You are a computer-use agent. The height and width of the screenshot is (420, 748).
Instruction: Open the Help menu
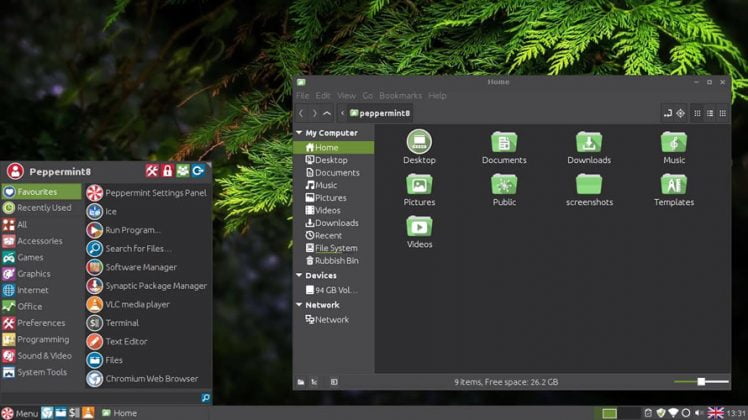(437, 95)
